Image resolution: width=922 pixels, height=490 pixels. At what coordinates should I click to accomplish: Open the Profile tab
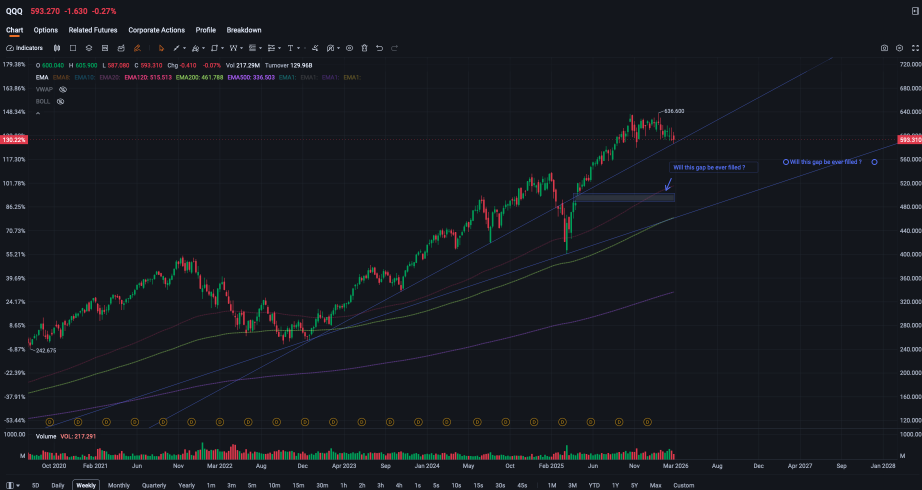(x=206, y=30)
